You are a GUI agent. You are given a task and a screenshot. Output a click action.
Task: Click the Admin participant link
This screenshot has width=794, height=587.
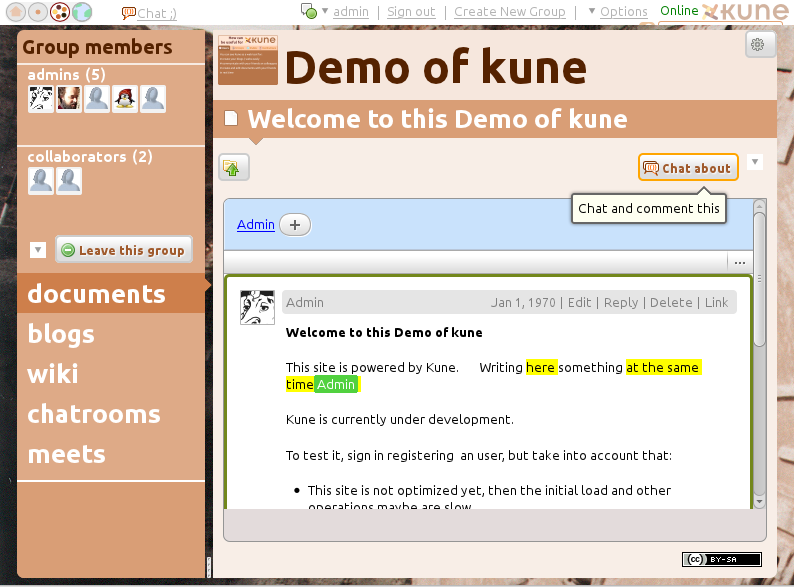tap(256, 224)
